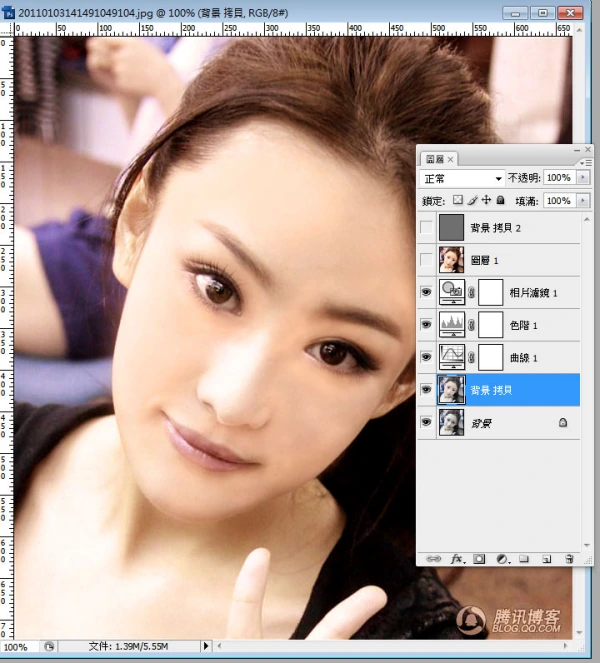Click the thumbnail of 背景 拷貝 layer
600x663 pixels.
pos(452,389)
